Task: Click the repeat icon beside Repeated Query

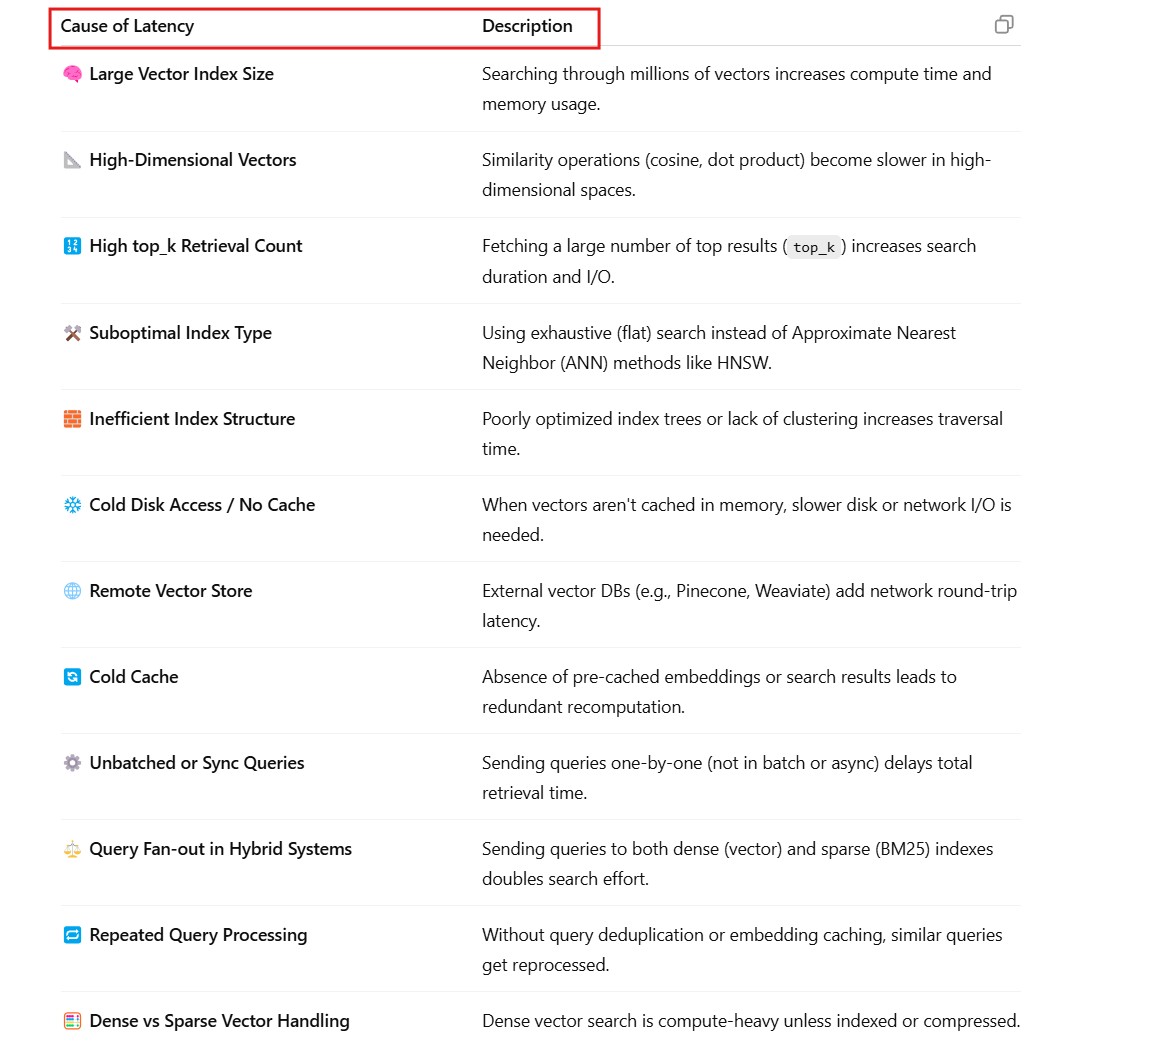Action: click(x=72, y=935)
